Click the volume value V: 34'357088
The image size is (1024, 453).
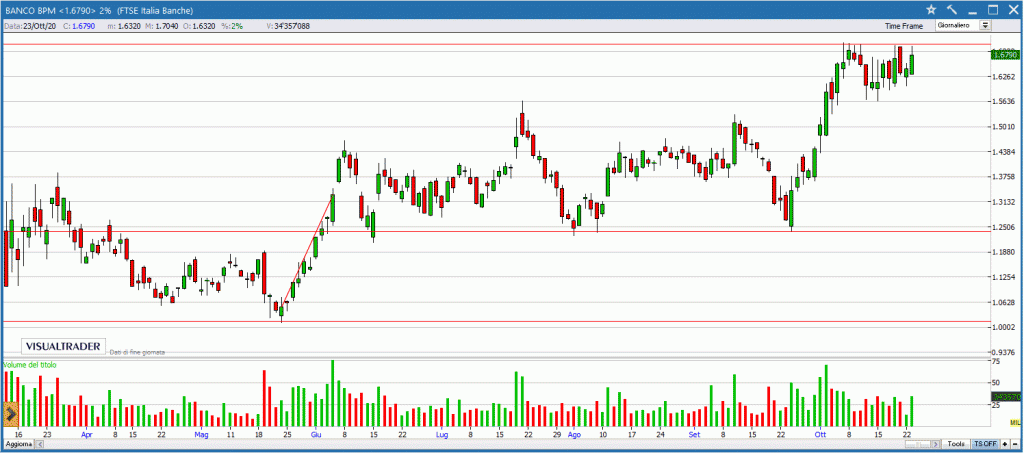(x=289, y=25)
